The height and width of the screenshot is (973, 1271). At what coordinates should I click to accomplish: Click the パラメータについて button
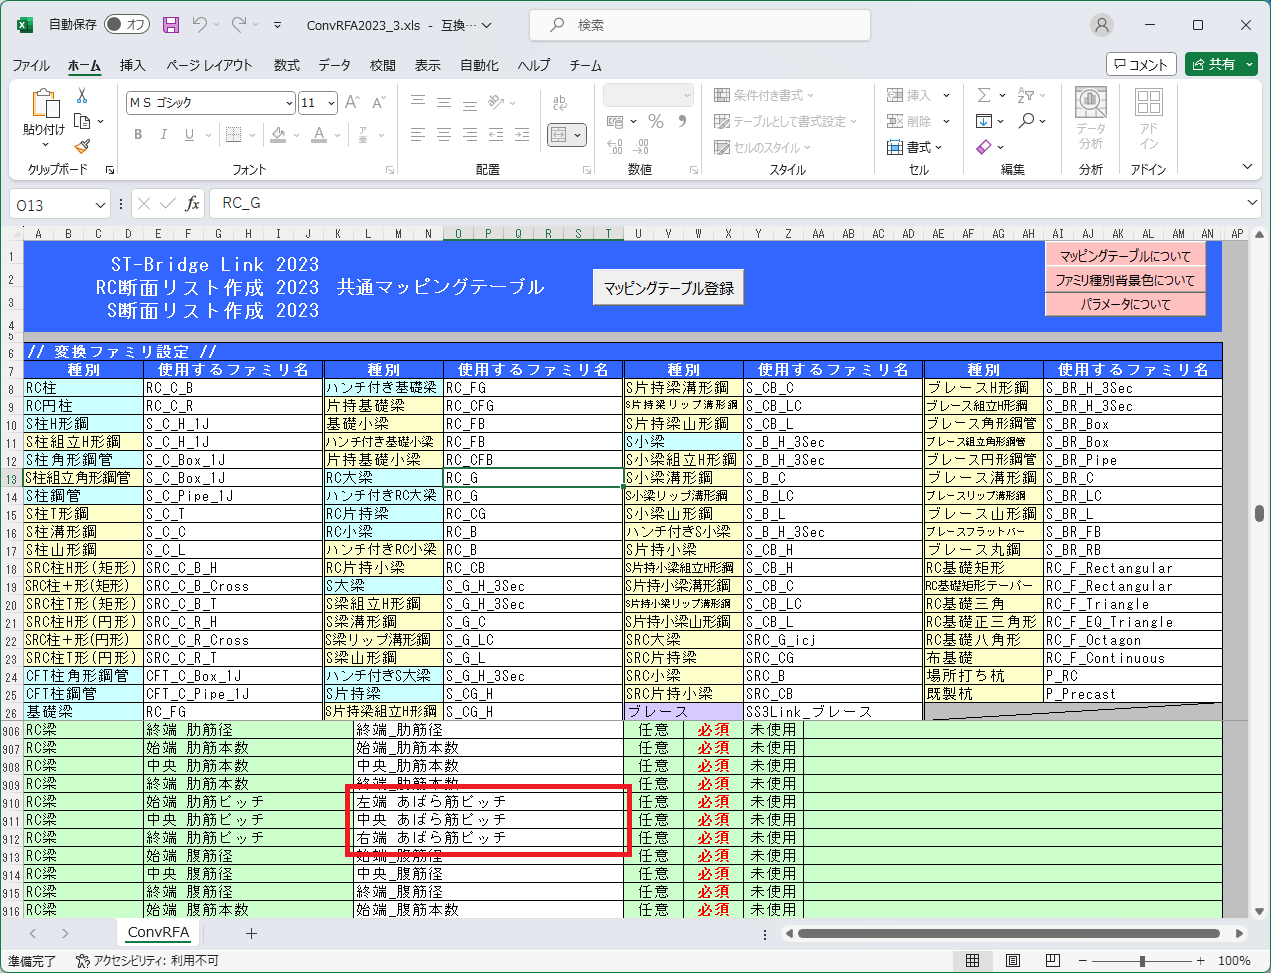[1125, 304]
